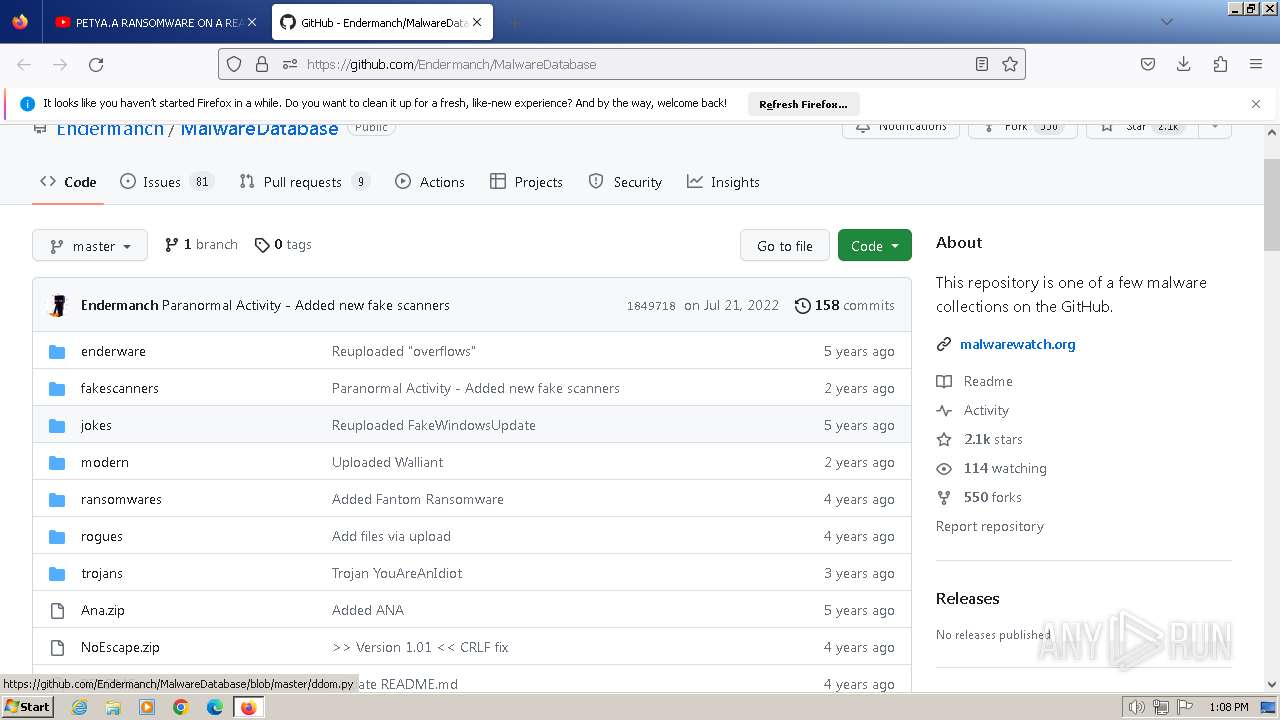Open the Pocket save icon
The width and height of the screenshot is (1280, 720).
(1148, 64)
